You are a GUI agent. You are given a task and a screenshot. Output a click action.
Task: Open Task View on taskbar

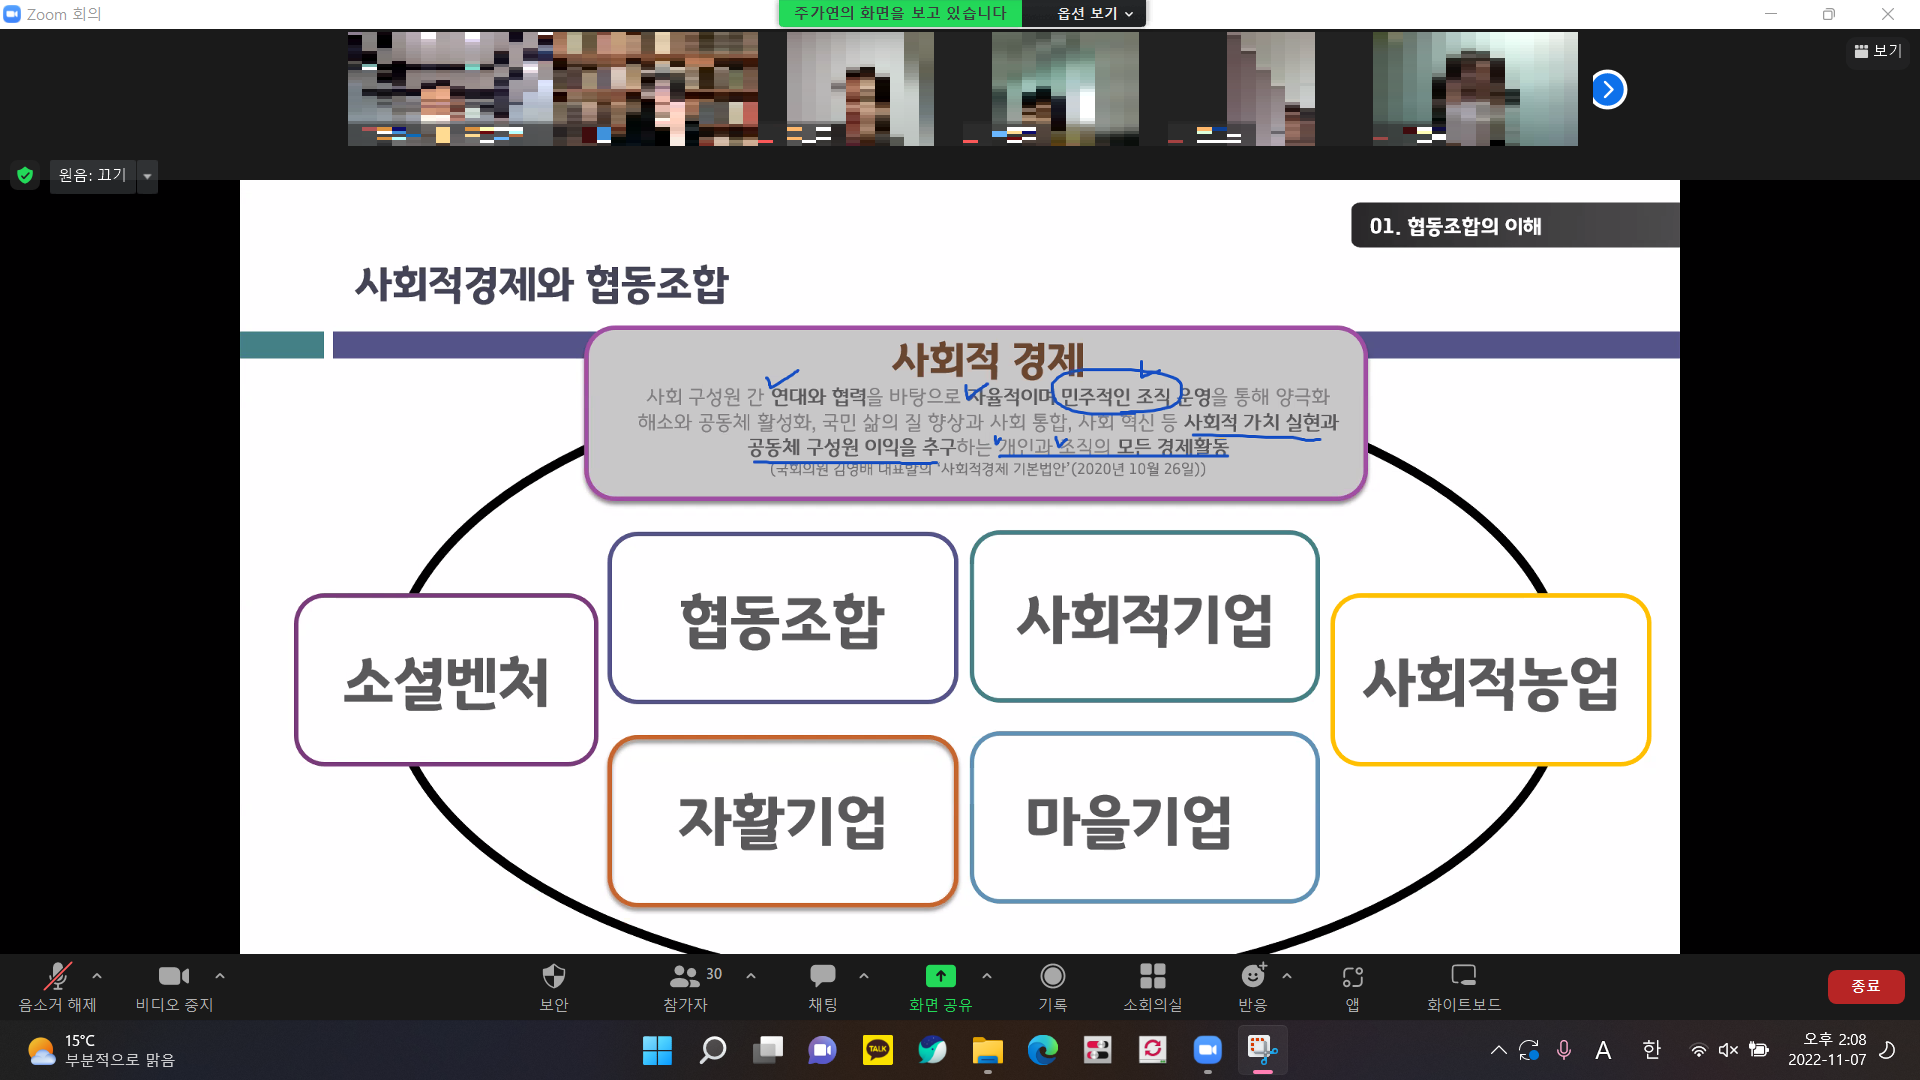(x=768, y=1050)
